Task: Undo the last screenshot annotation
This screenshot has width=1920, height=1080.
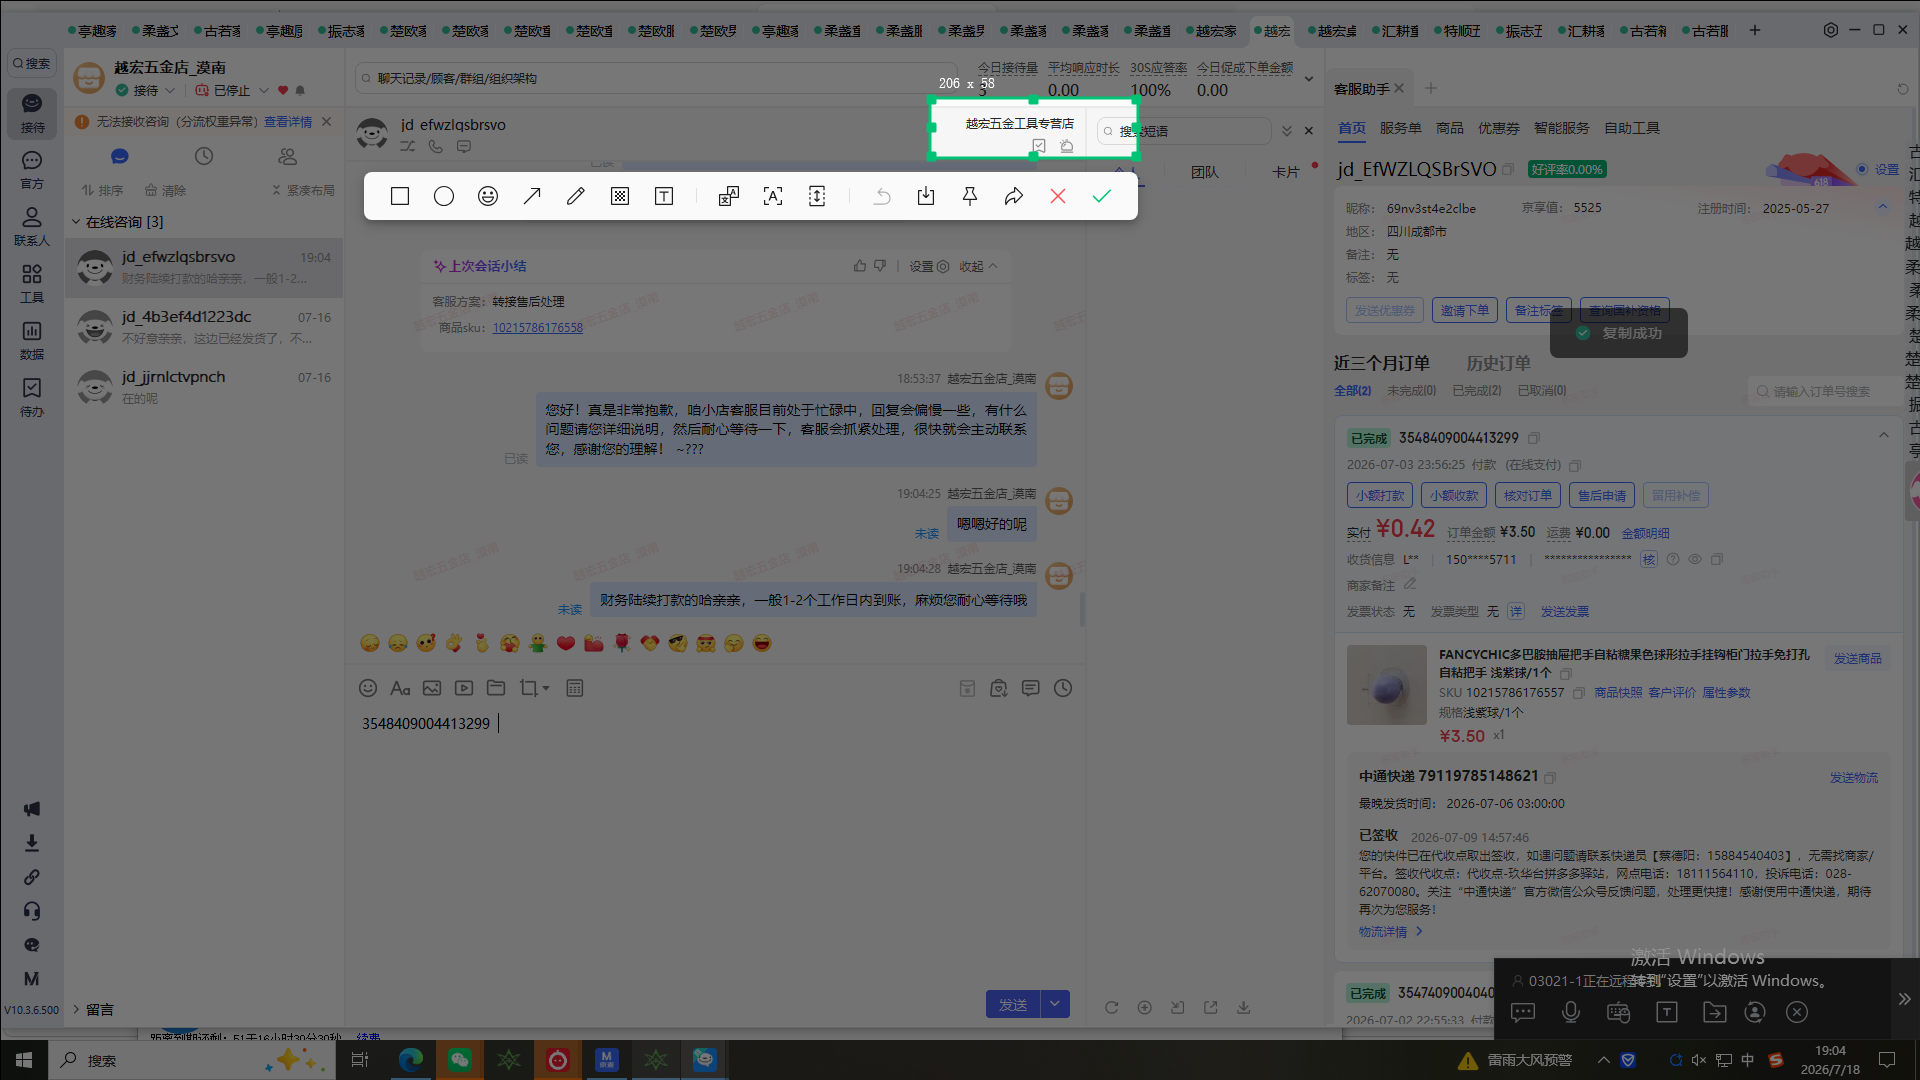Action: point(882,196)
